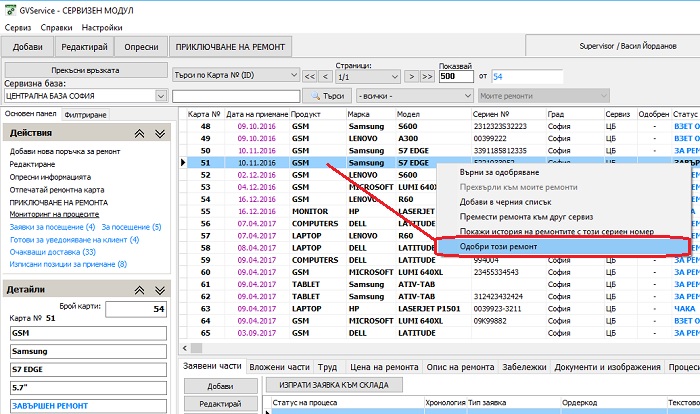This screenshot has width=700, height=414.
Task: Switch to Заявени части tab
Action: pyautogui.click(x=212, y=366)
